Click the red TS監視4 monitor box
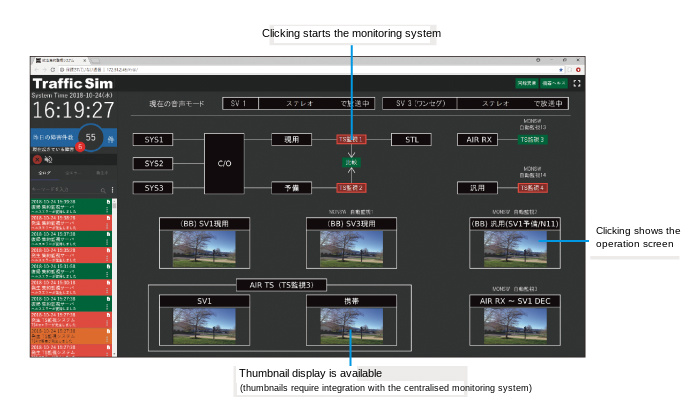Screen dimensions: 700x420 (533, 188)
